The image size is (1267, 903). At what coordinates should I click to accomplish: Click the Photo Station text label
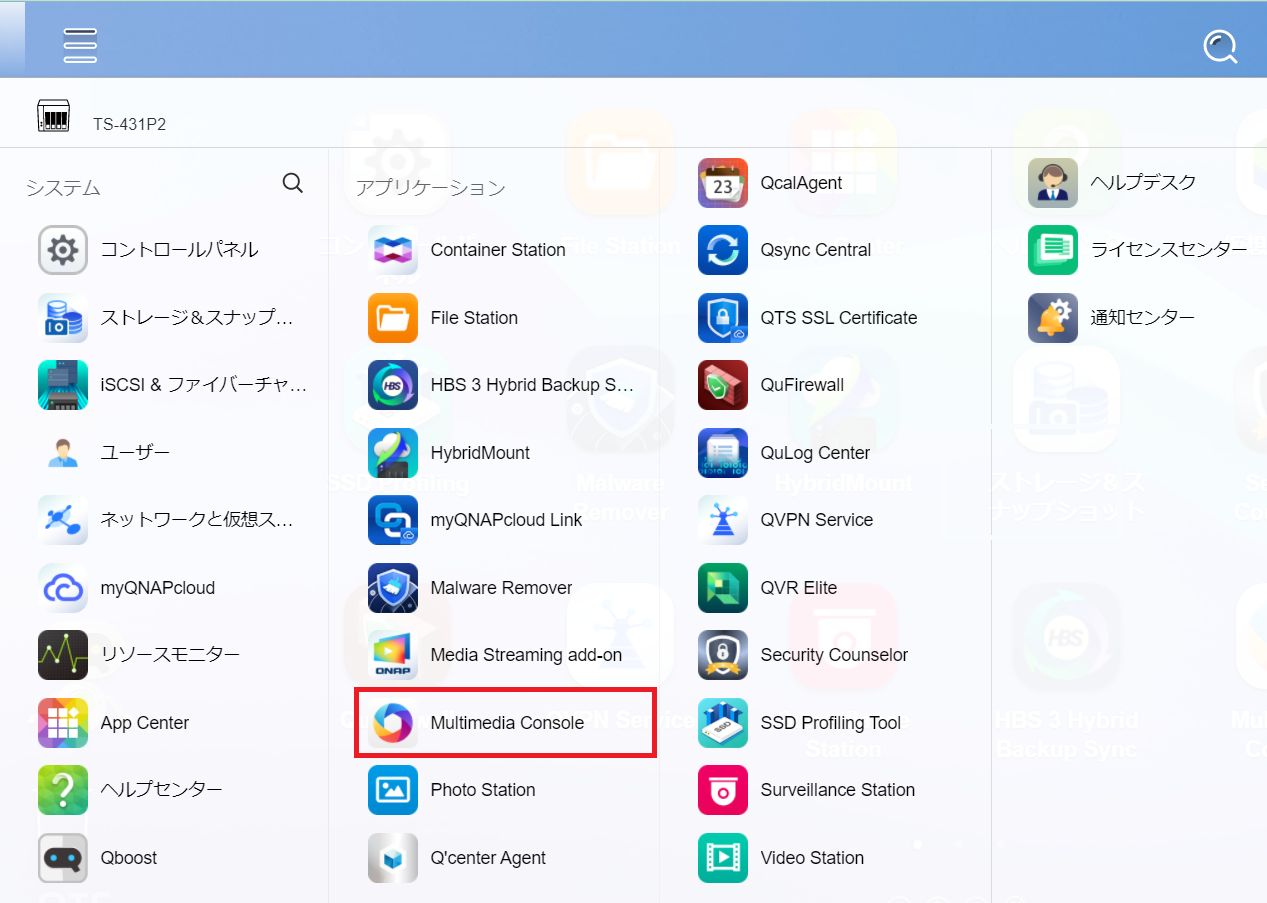[x=483, y=790]
